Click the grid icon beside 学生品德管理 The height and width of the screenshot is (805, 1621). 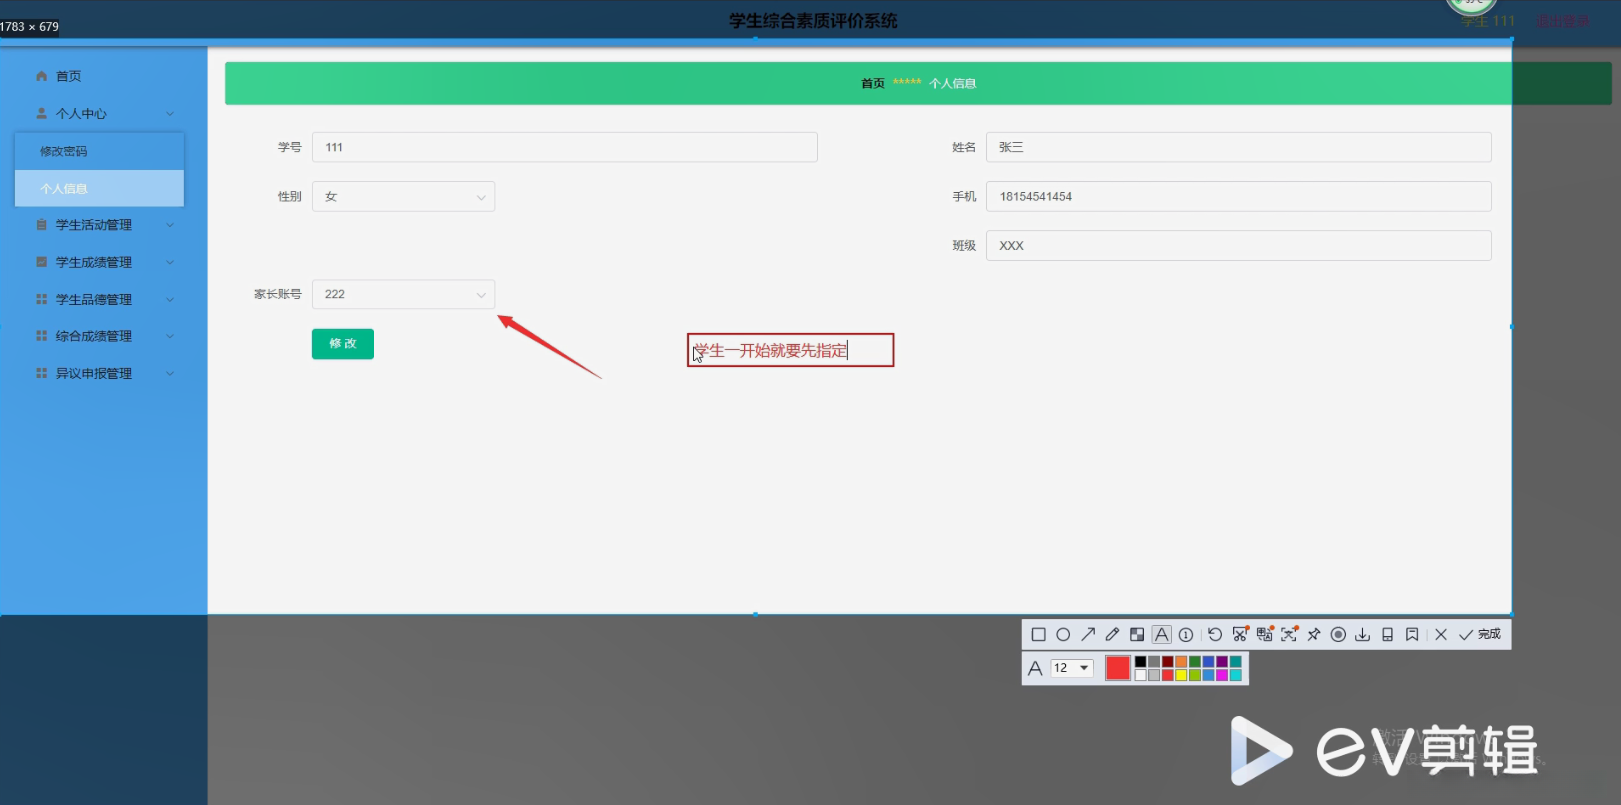pos(41,299)
